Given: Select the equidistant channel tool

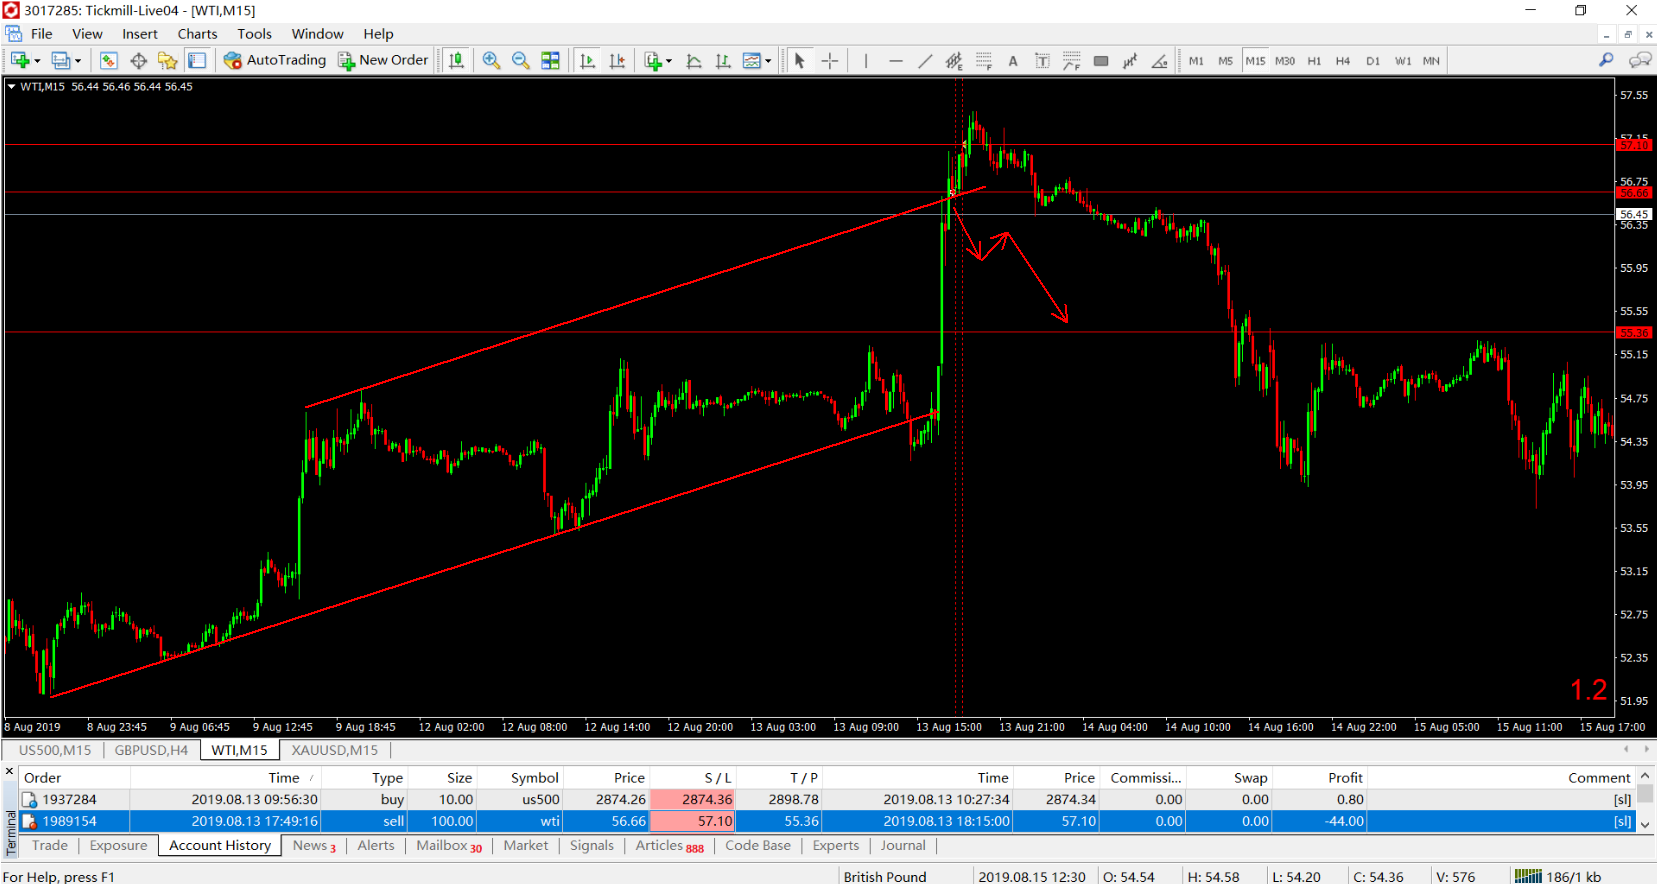Looking at the screenshot, I should (954, 60).
